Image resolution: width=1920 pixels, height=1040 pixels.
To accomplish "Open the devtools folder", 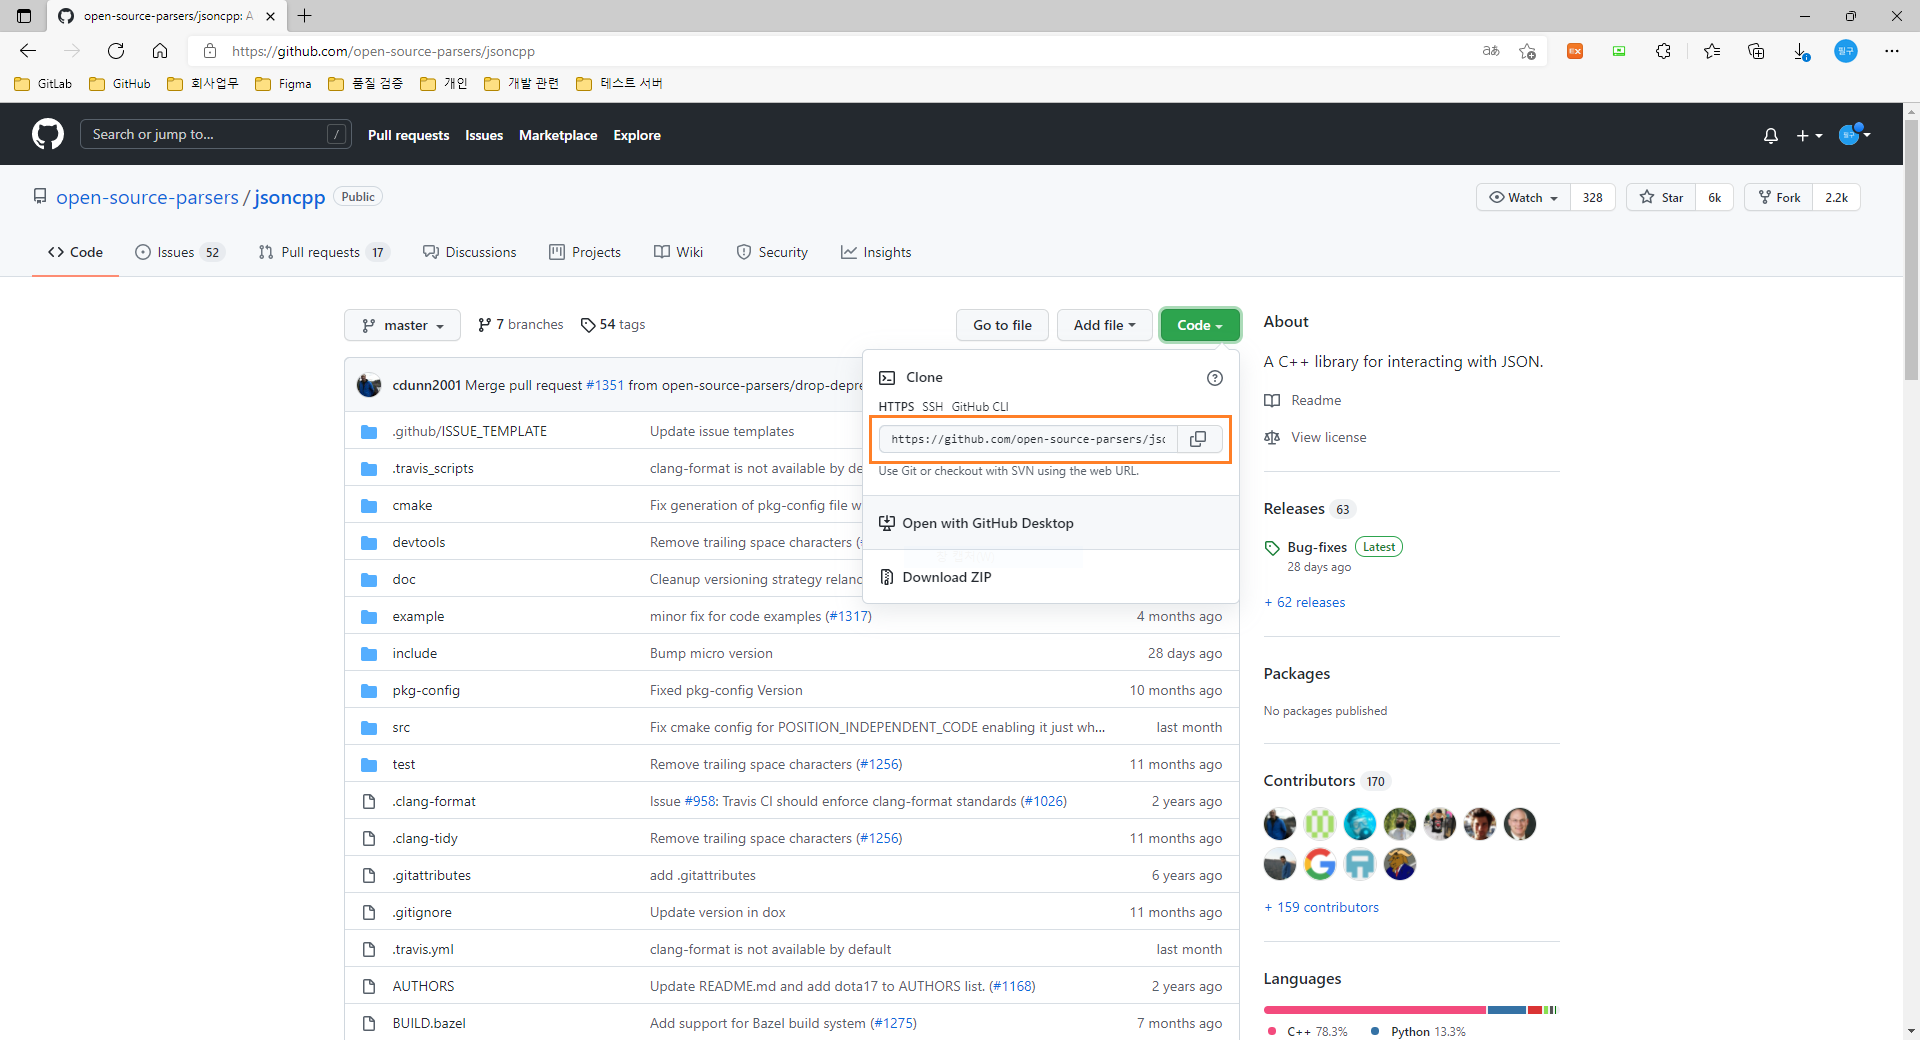I will (x=419, y=542).
